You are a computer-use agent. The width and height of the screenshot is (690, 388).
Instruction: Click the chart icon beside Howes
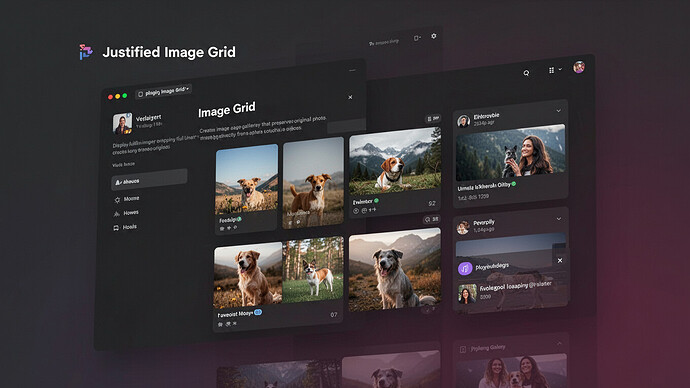coord(117,214)
